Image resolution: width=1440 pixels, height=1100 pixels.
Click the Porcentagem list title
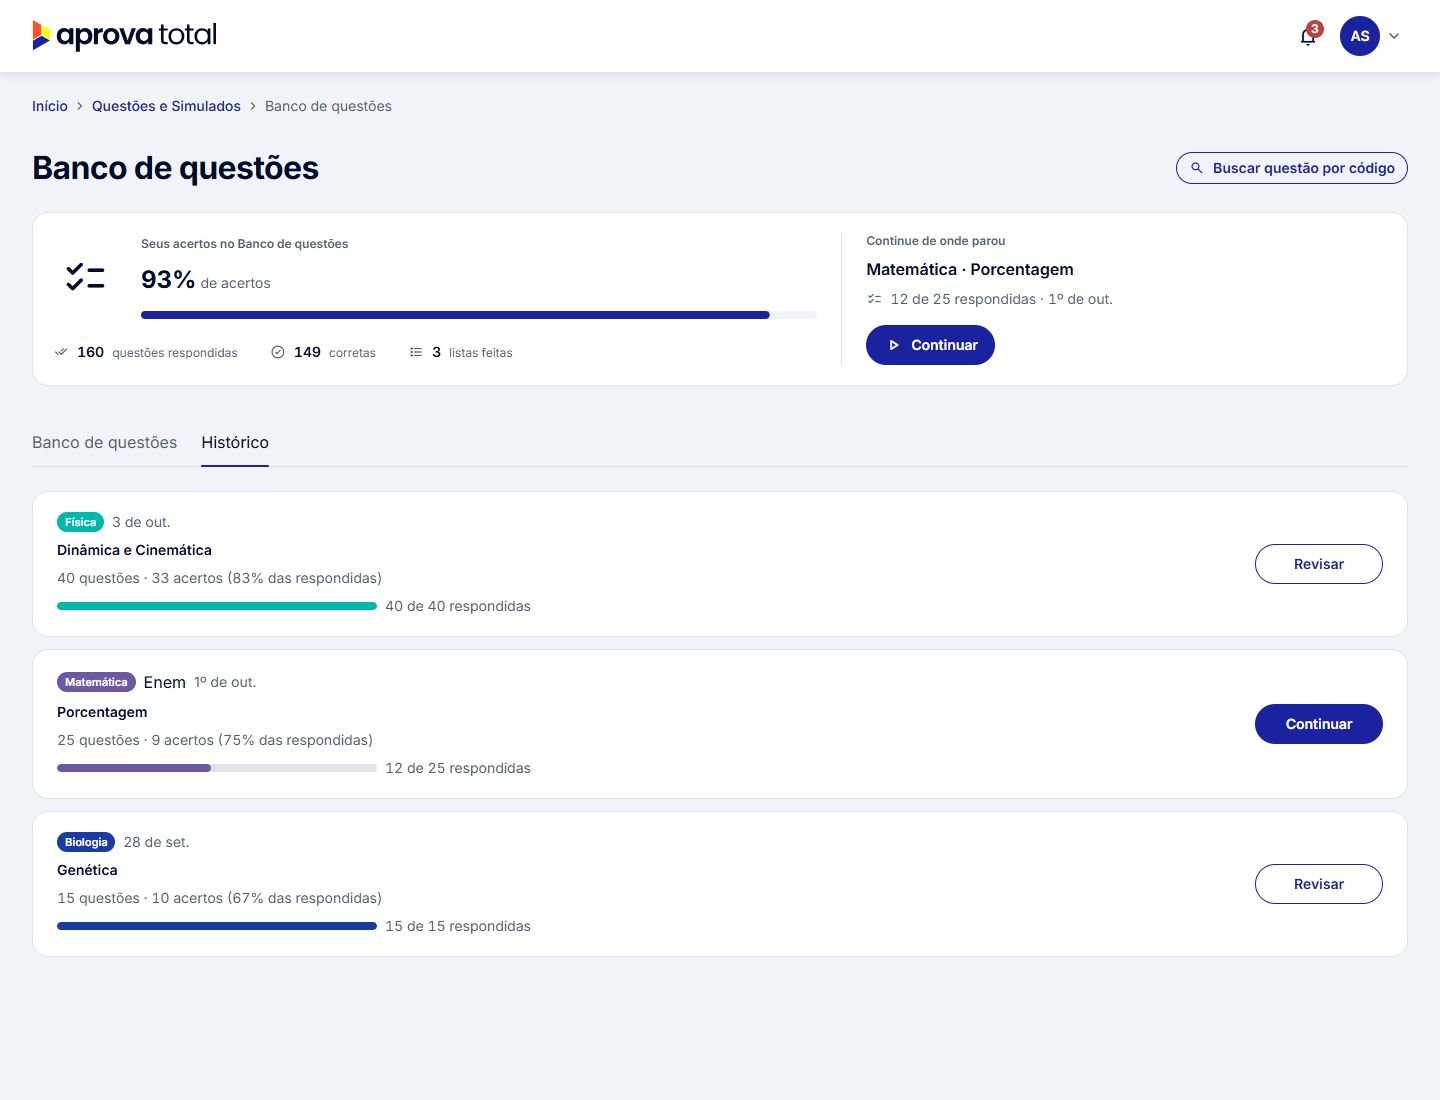[x=102, y=712]
